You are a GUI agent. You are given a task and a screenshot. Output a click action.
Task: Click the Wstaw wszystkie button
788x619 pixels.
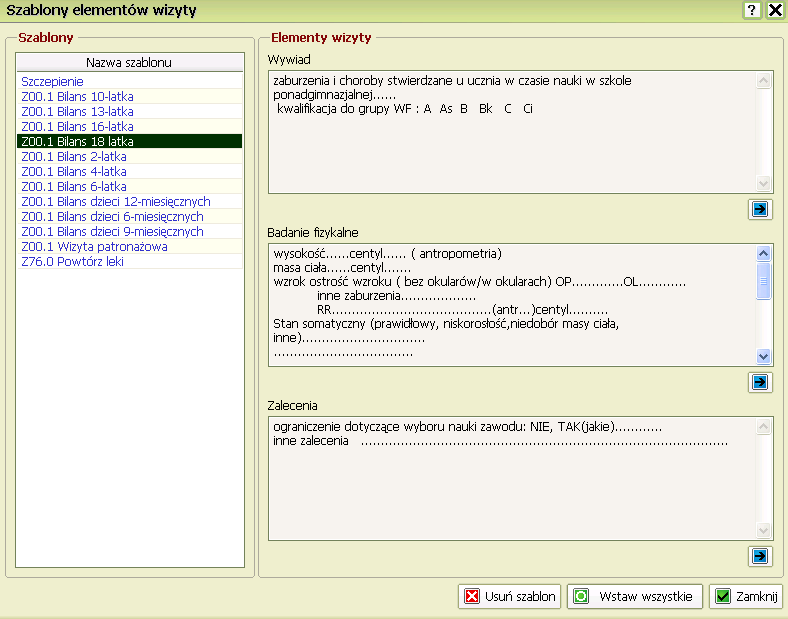click(634, 596)
